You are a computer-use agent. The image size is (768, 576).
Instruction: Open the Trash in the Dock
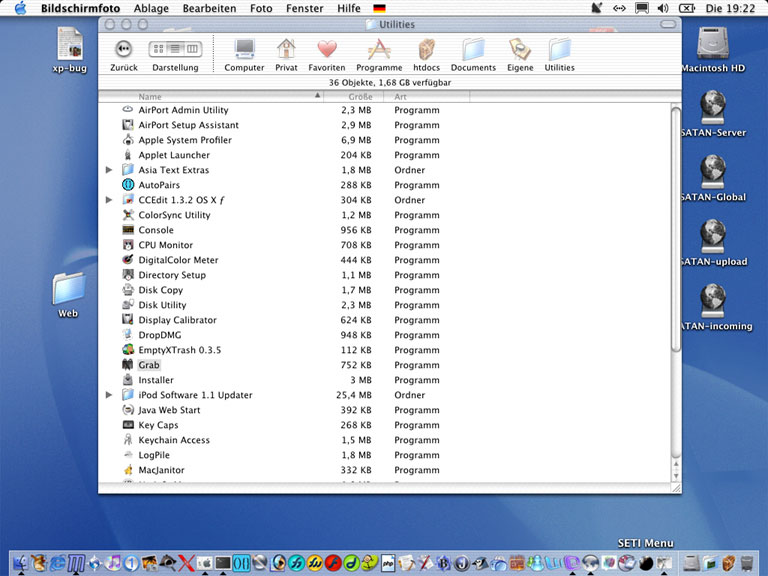(x=747, y=563)
